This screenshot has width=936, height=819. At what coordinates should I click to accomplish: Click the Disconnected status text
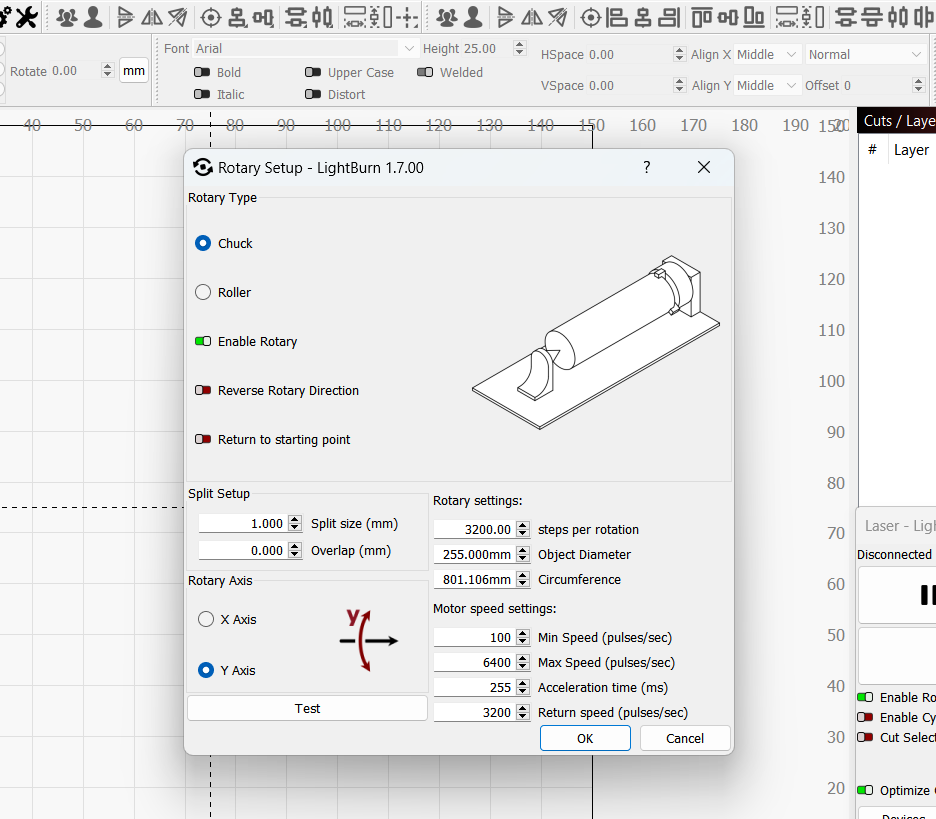(894, 555)
